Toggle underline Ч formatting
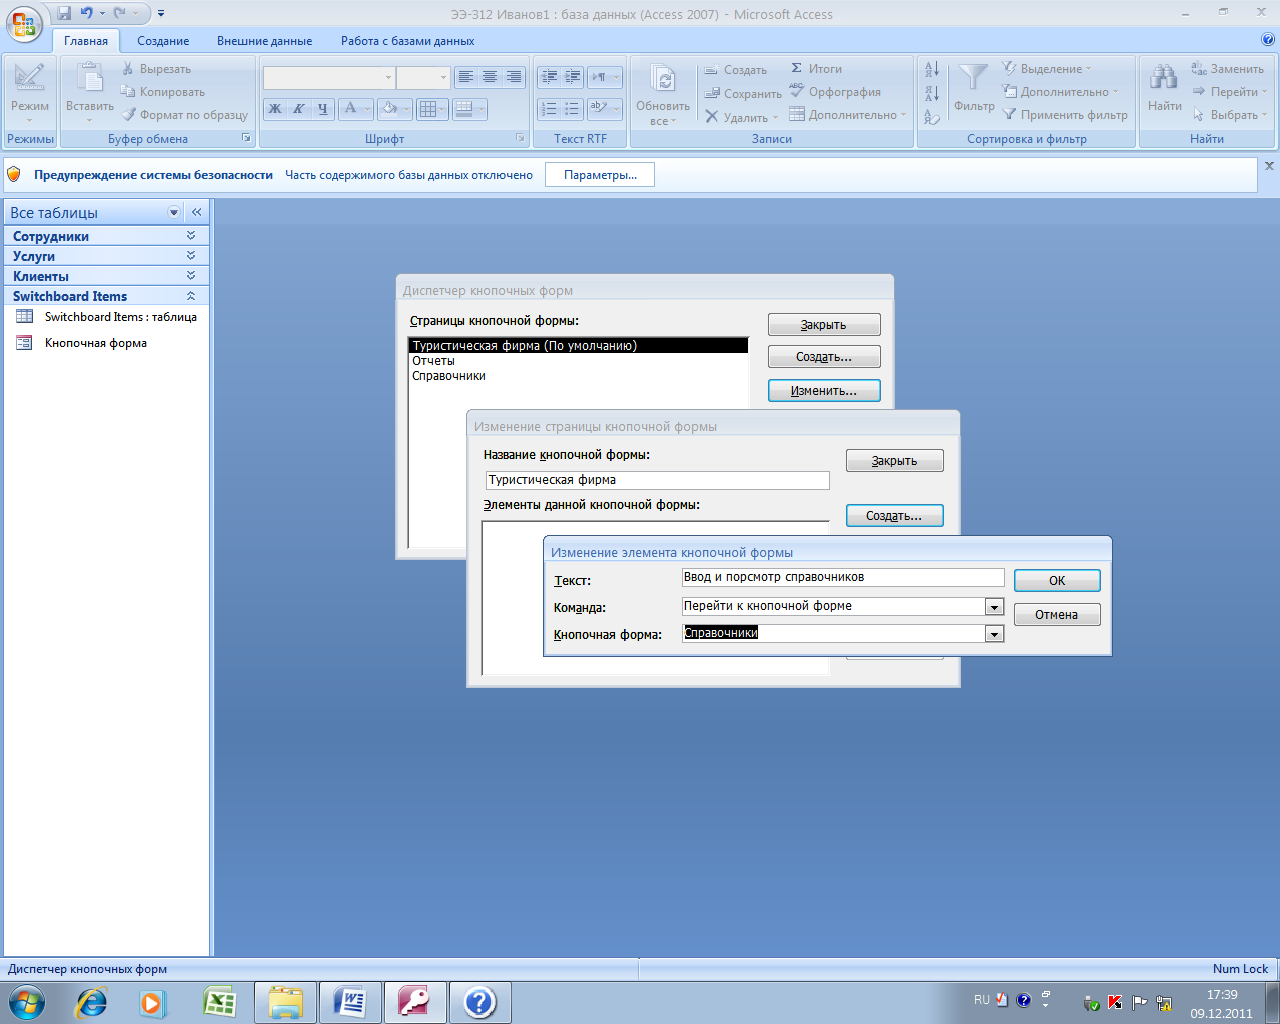This screenshot has width=1280, height=1024. point(322,109)
